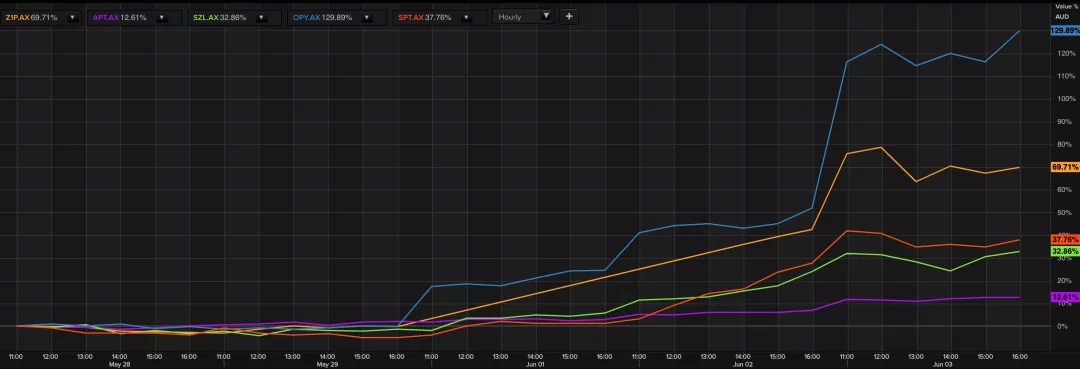The image size is (1080, 369).
Task: Expand the Hourly interval selector
Action: pos(523,17)
